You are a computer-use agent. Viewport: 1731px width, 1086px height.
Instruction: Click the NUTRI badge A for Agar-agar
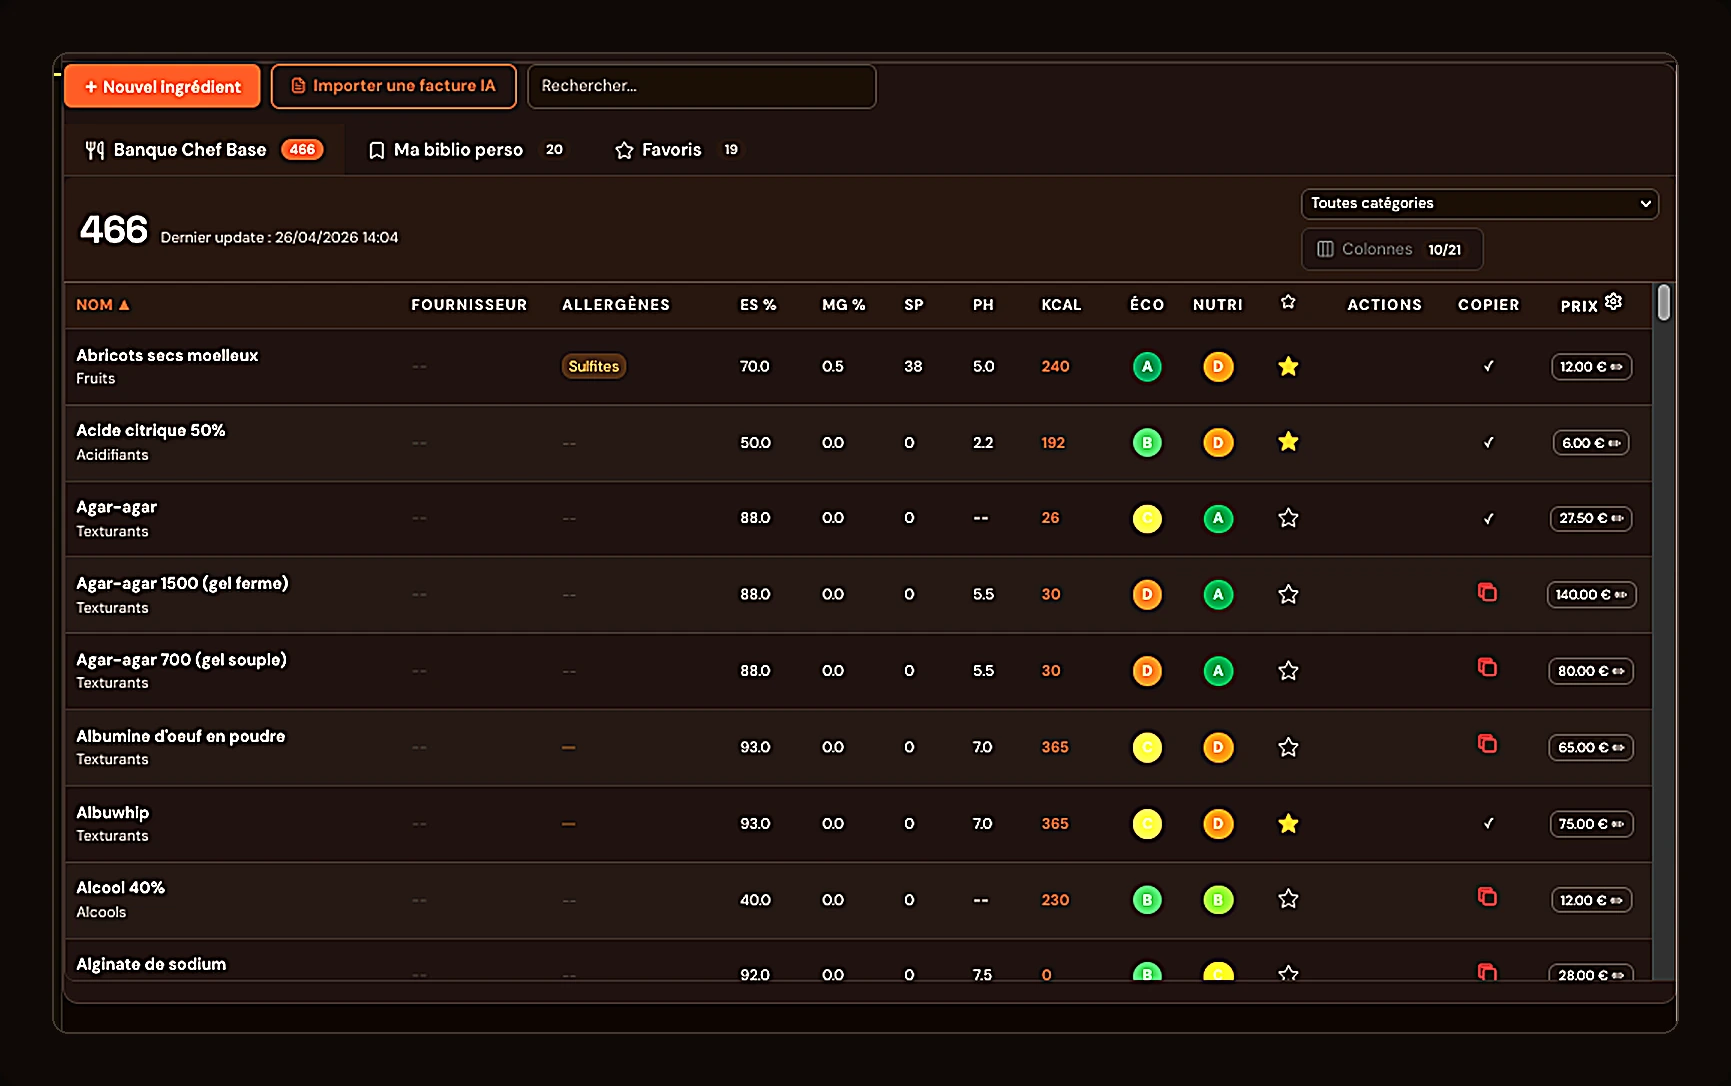[x=1218, y=518]
